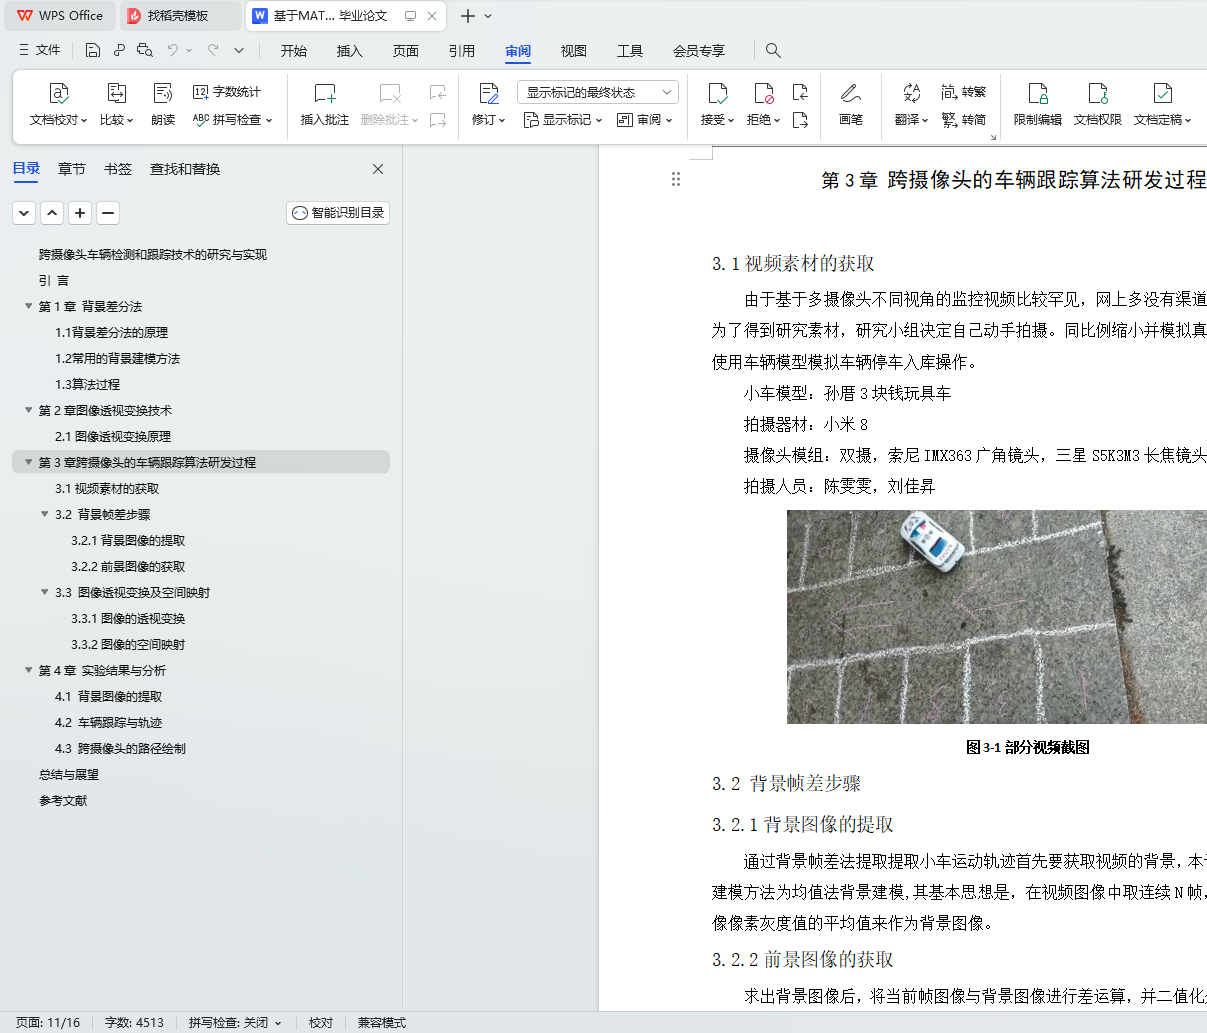Go to 4.2 车辆跟踪与轨迹 heading
This screenshot has height=1033, width=1207.
click(x=108, y=722)
